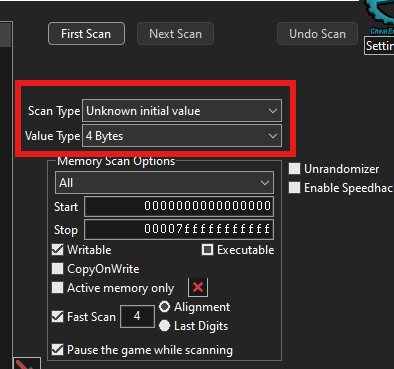Select the Alignment radio button
Screen dimensions: 394x369
(x=164, y=307)
